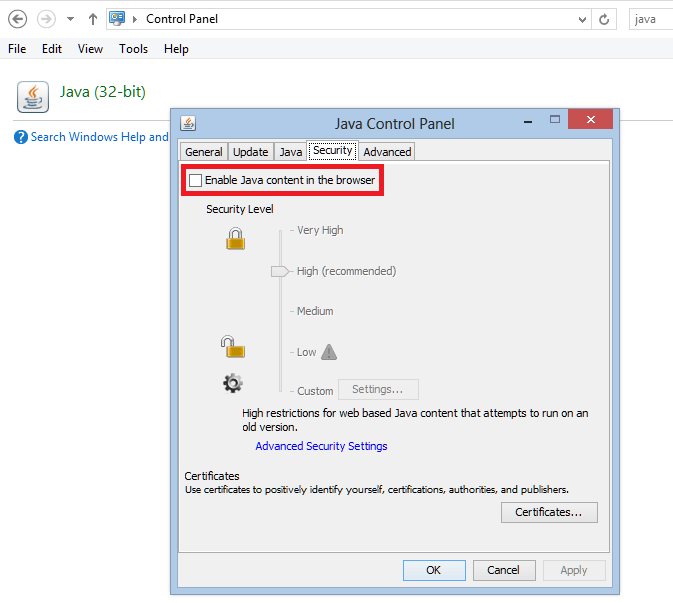Image resolution: width=673 pixels, height=603 pixels.
Task: Click the Control Panel address bar icon
Action: (117, 19)
